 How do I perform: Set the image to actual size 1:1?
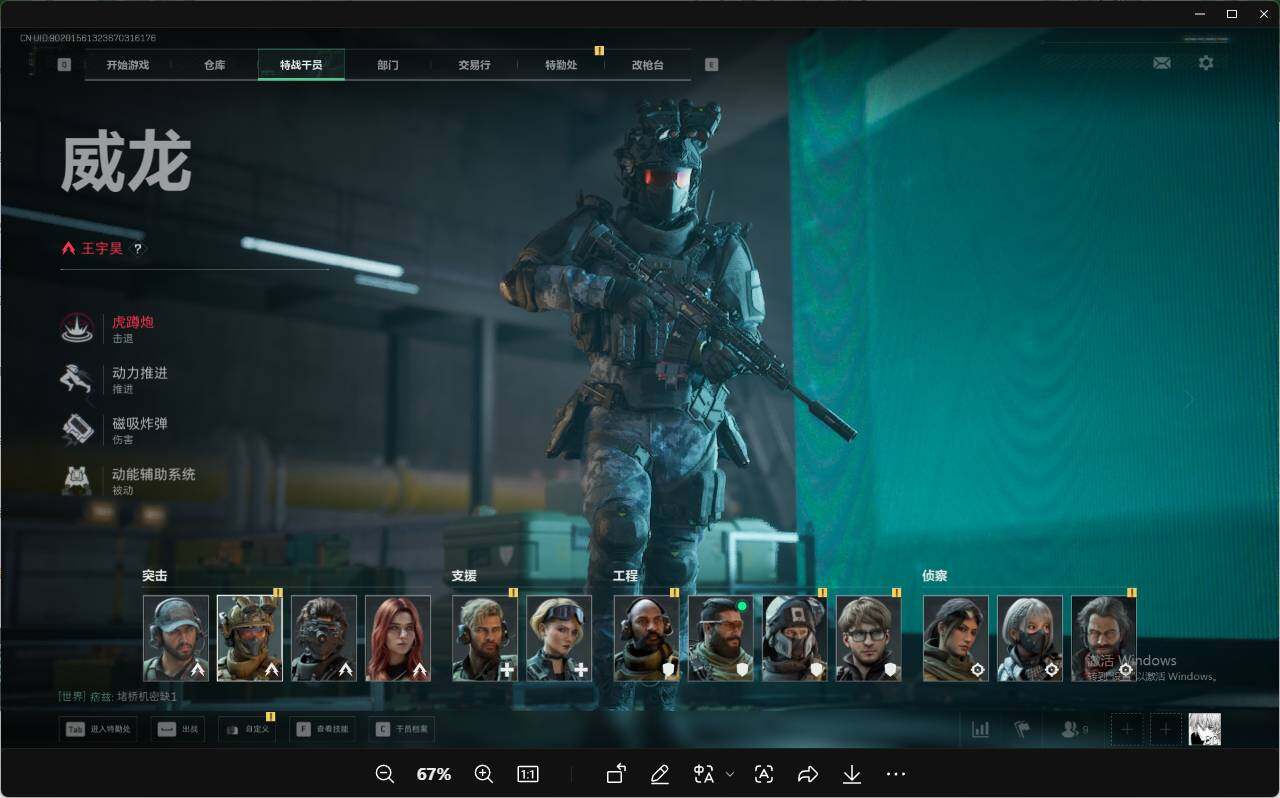(x=528, y=774)
